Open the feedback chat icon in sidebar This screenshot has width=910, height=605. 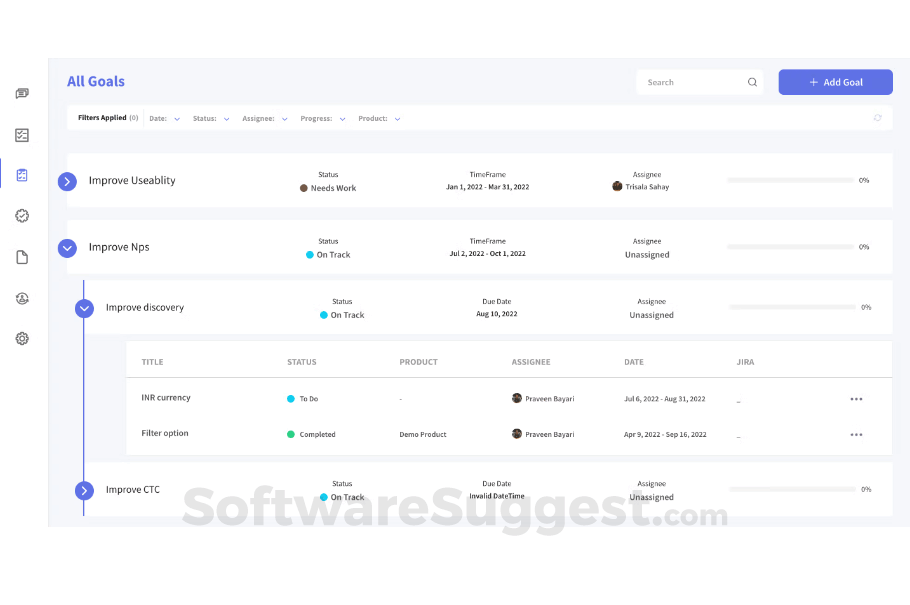(x=22, y=93)
